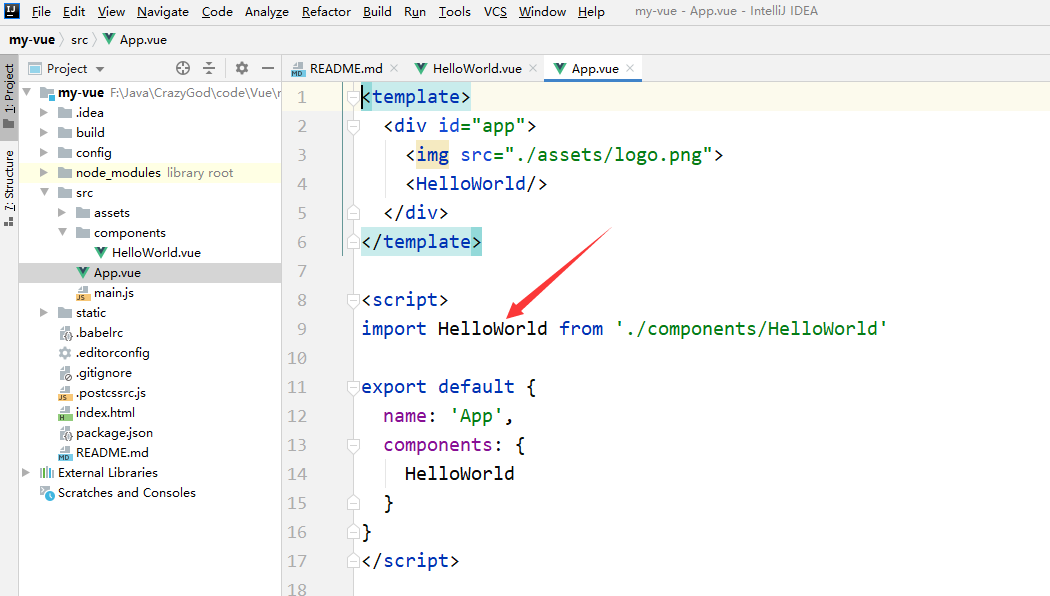Image resolution: width=1050 pixels, height=596 pixels.
Task: Fold the script block at line 8
Action: point(354,301)
